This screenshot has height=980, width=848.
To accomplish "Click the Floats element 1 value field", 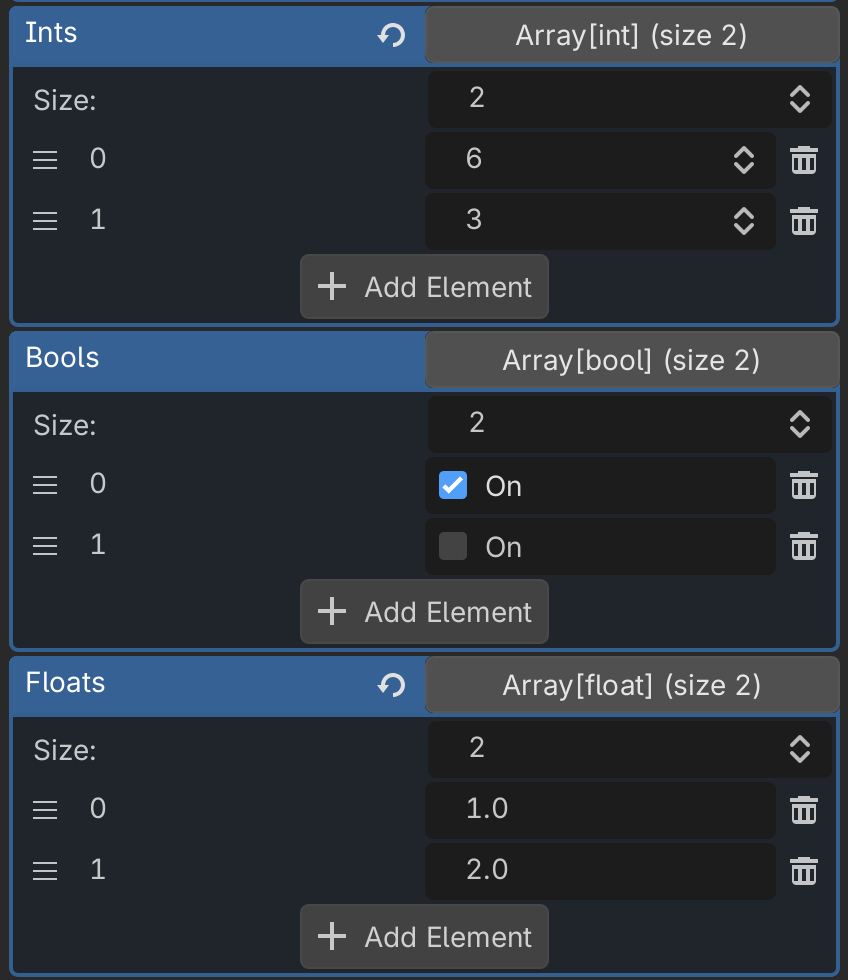I will coord(600,871).
